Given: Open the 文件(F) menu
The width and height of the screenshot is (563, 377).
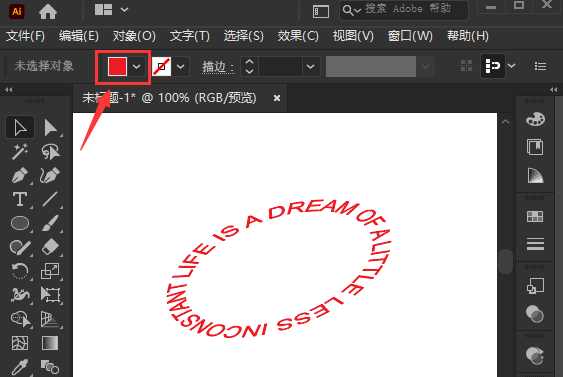Looking at the screenshot, I should (25, 36).
